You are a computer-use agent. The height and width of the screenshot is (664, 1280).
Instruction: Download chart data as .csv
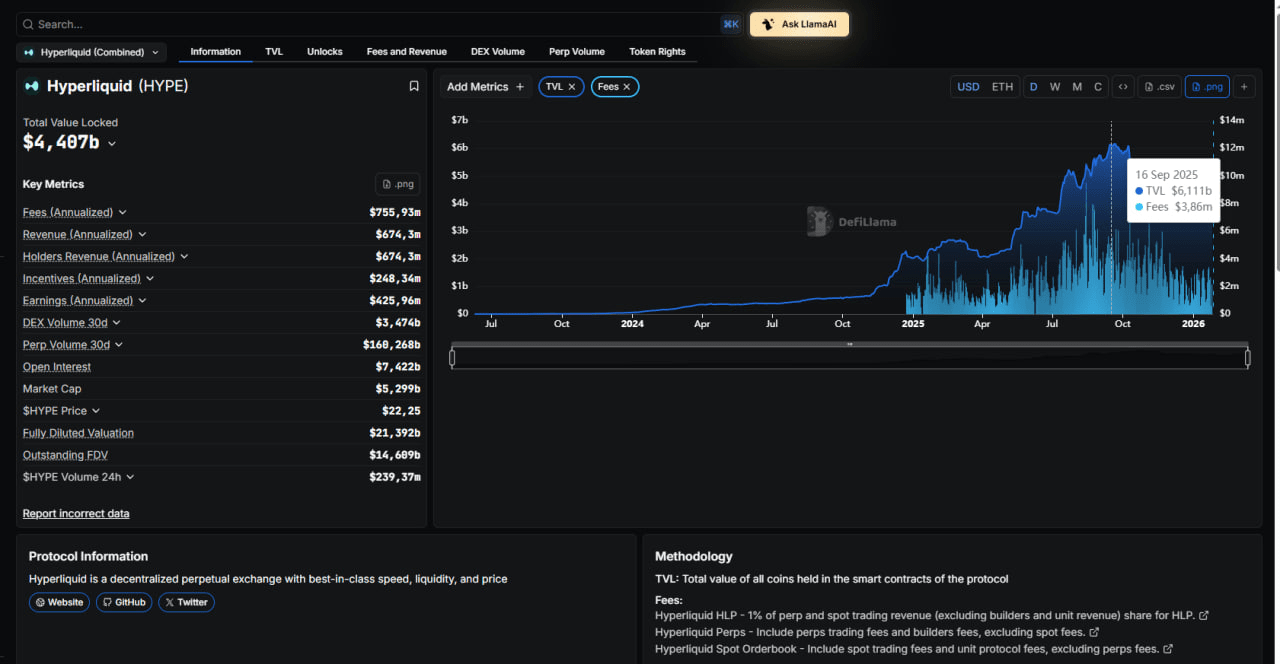click(1158, 87)
